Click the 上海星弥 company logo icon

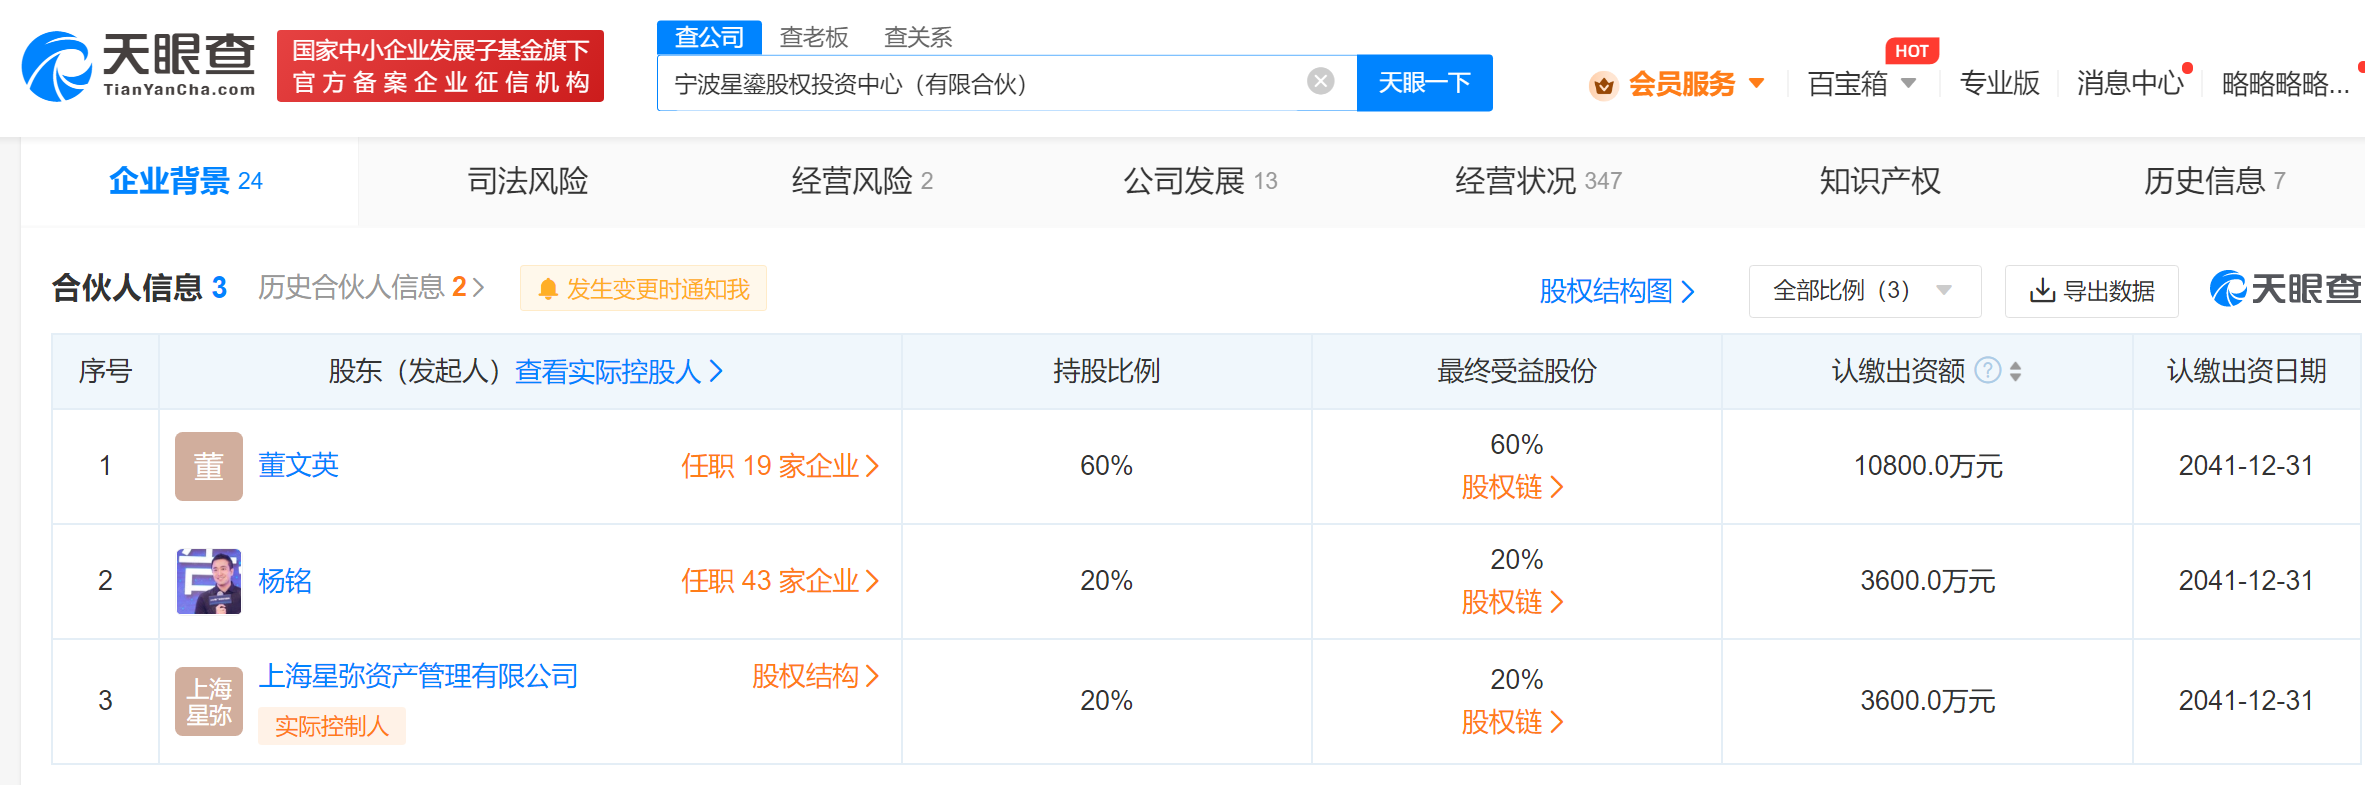[208, 701]
